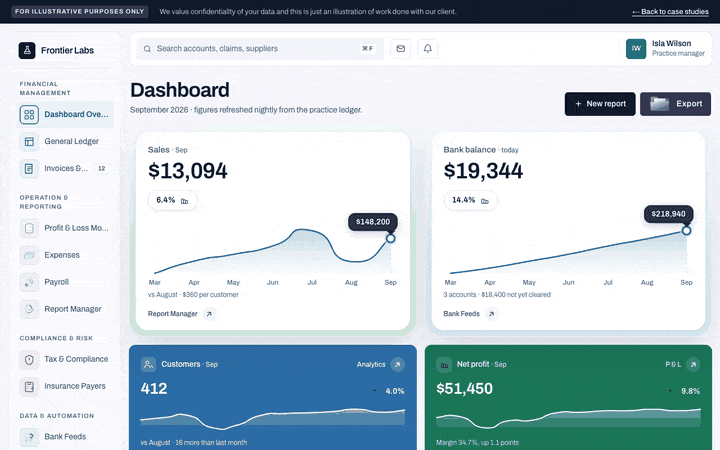Click the Analytics arrow icon on Customers card
The image size is (720, 450).
pyautogui.click(x=398, y=365)
